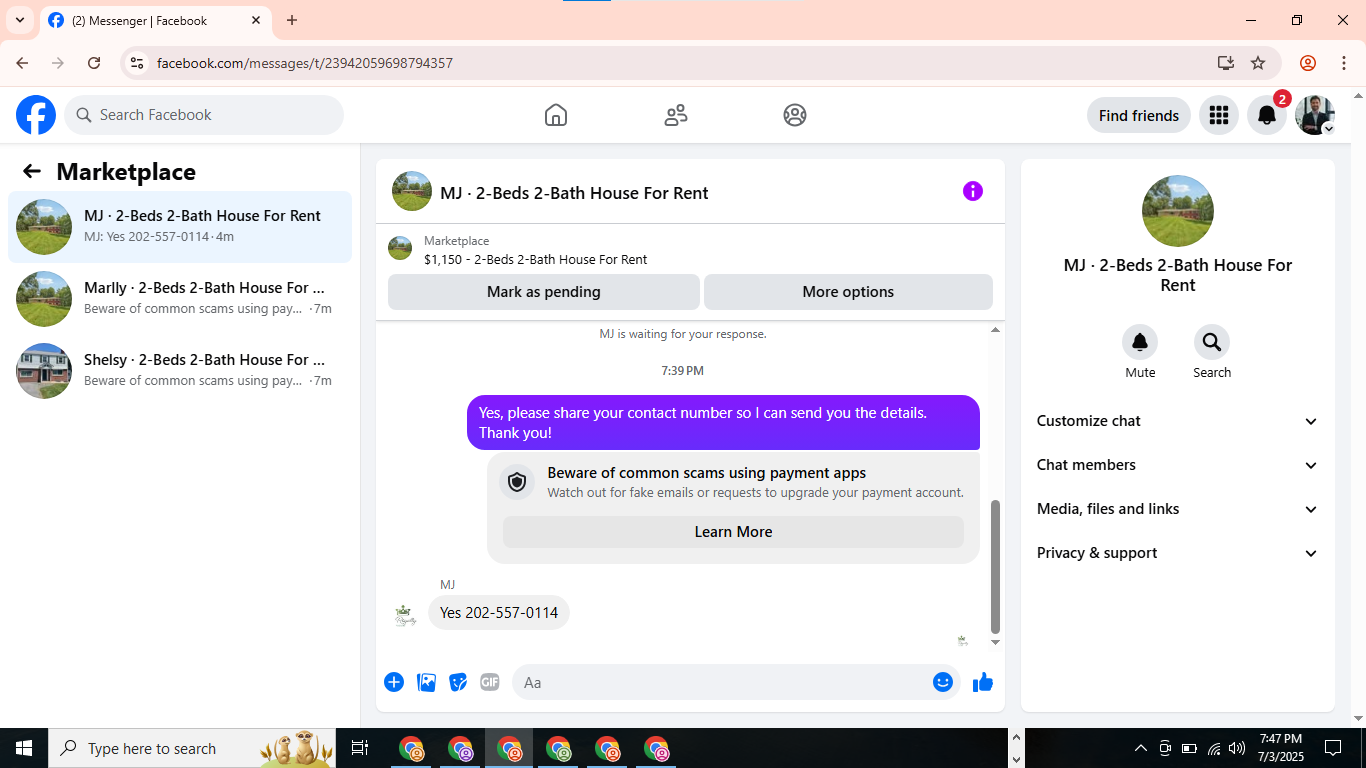1366x768 pixels.
Task: Attach a photo using image icon
Action: [x=426, y=682]
